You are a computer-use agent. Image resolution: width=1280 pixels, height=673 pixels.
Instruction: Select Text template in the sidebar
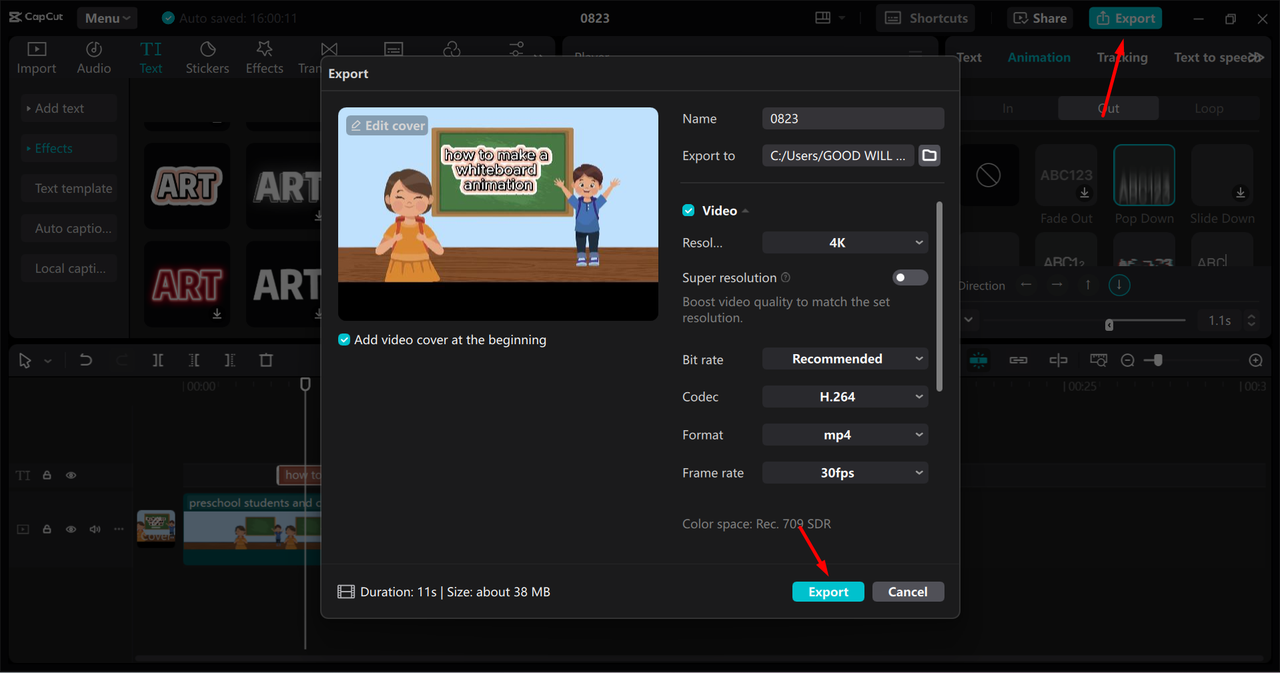[68, 188]
